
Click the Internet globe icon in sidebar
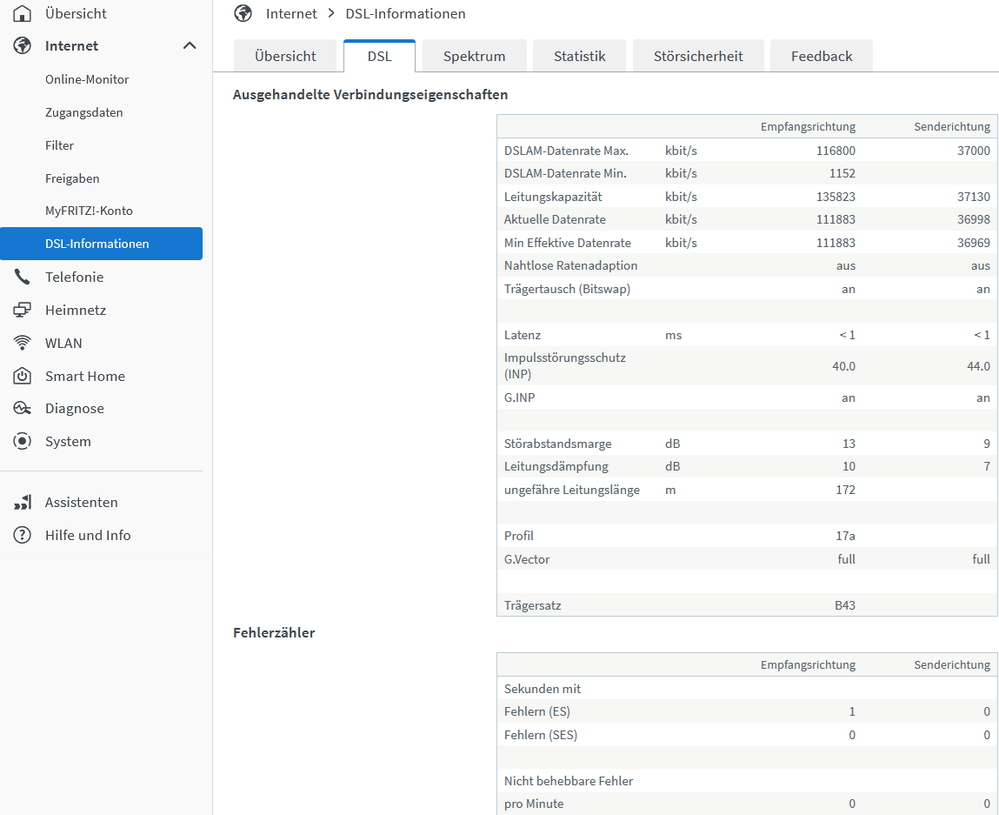coord(22,46)
